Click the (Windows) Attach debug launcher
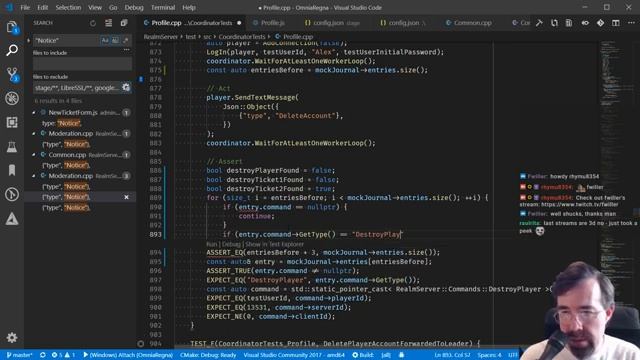This screenshot has width=640, height=360. (x=128, y=355)
